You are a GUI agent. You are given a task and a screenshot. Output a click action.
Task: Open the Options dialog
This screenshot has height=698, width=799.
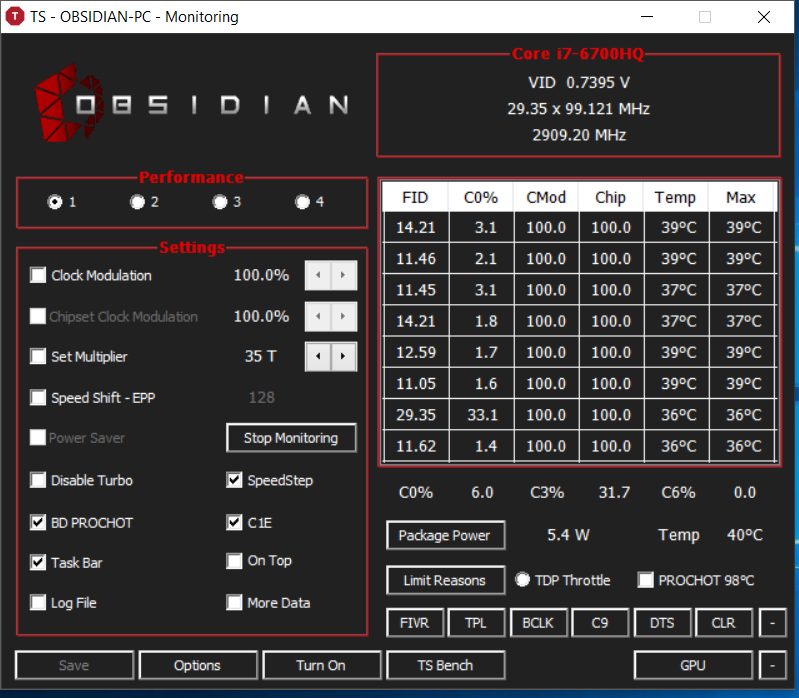(x=198, y=665)
